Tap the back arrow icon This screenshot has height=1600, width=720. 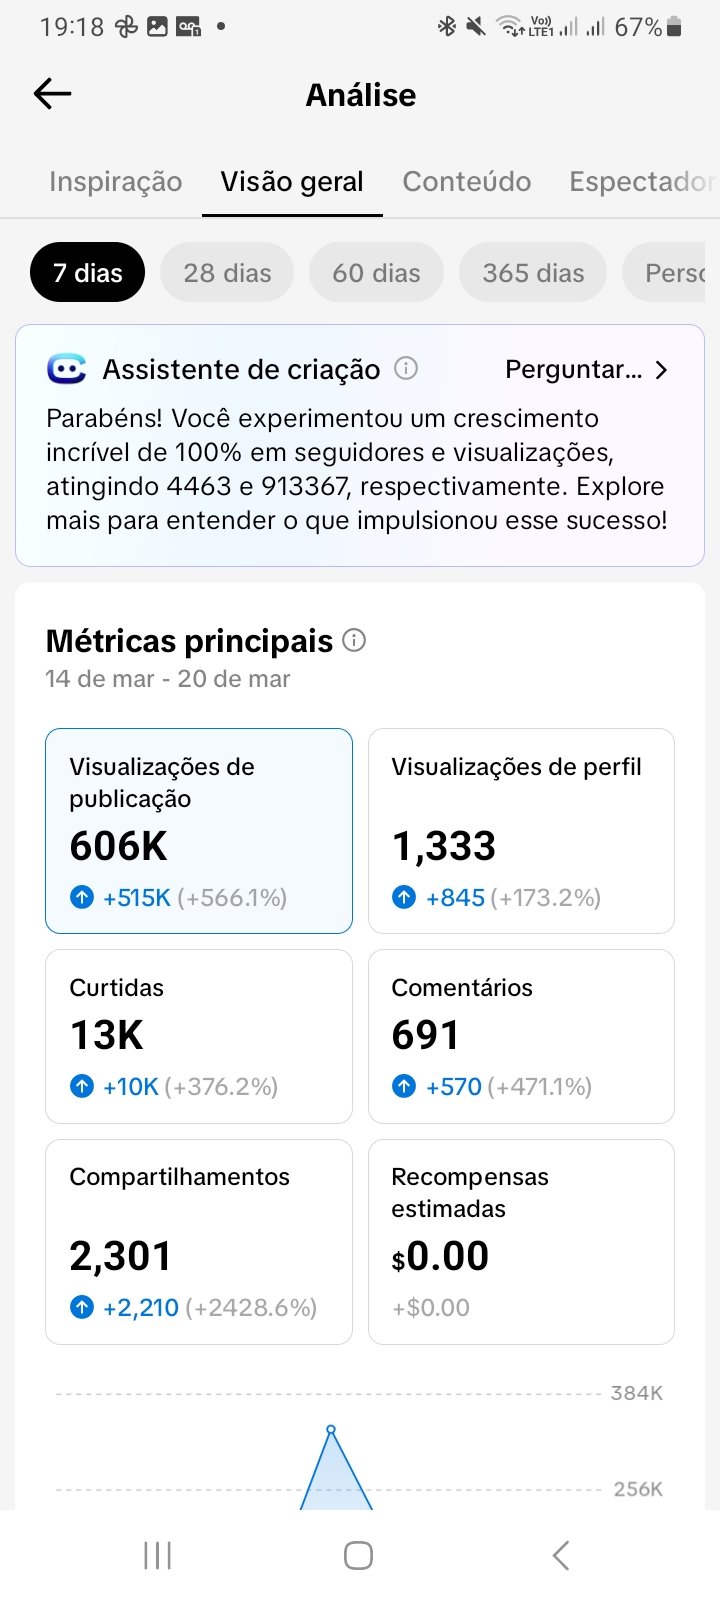53,94
